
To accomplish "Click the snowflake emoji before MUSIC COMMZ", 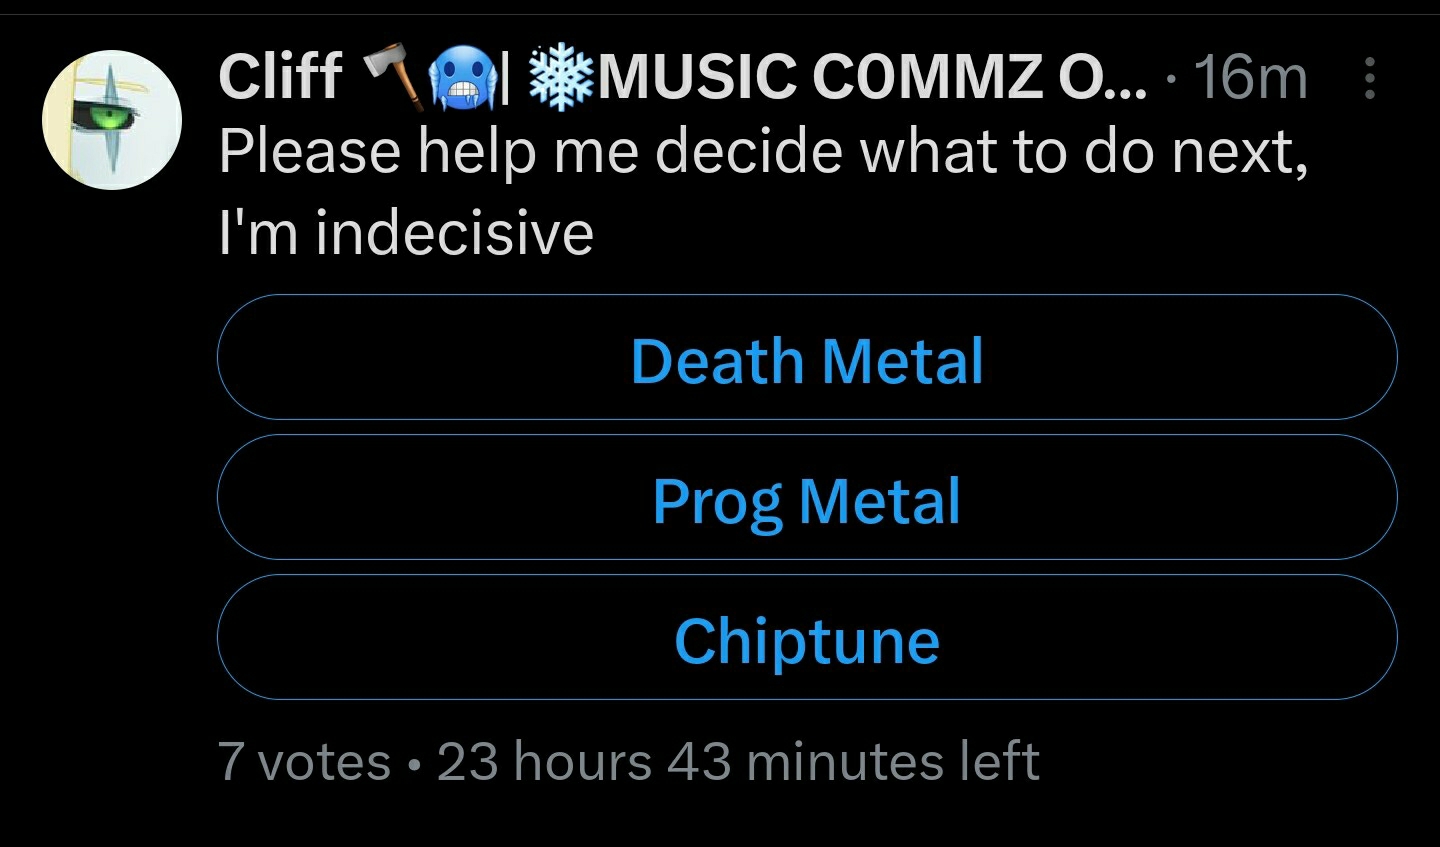I will [560, 77].
